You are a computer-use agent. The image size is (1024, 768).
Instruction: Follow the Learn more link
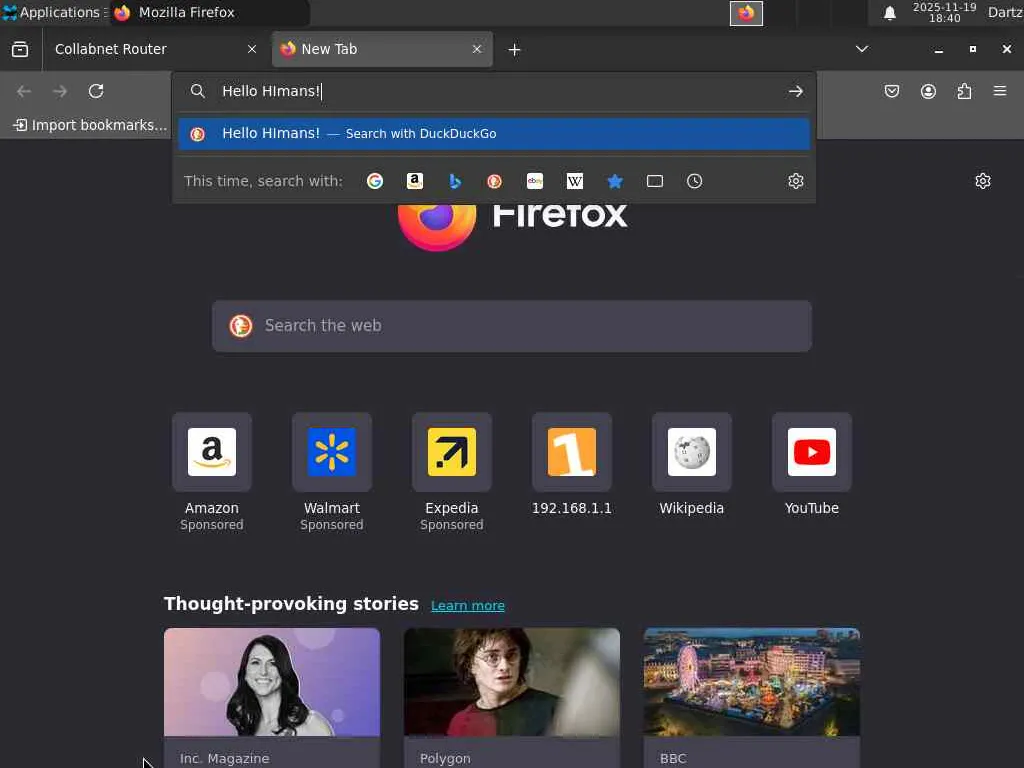click(468, 605)
